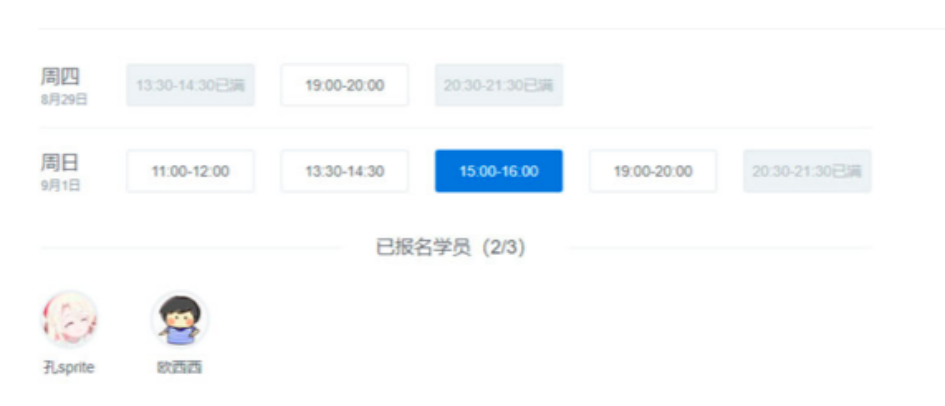Click full Sunday 20:30-21:30已满 slot
945x406 pixels.
click(x=807, y=171)
